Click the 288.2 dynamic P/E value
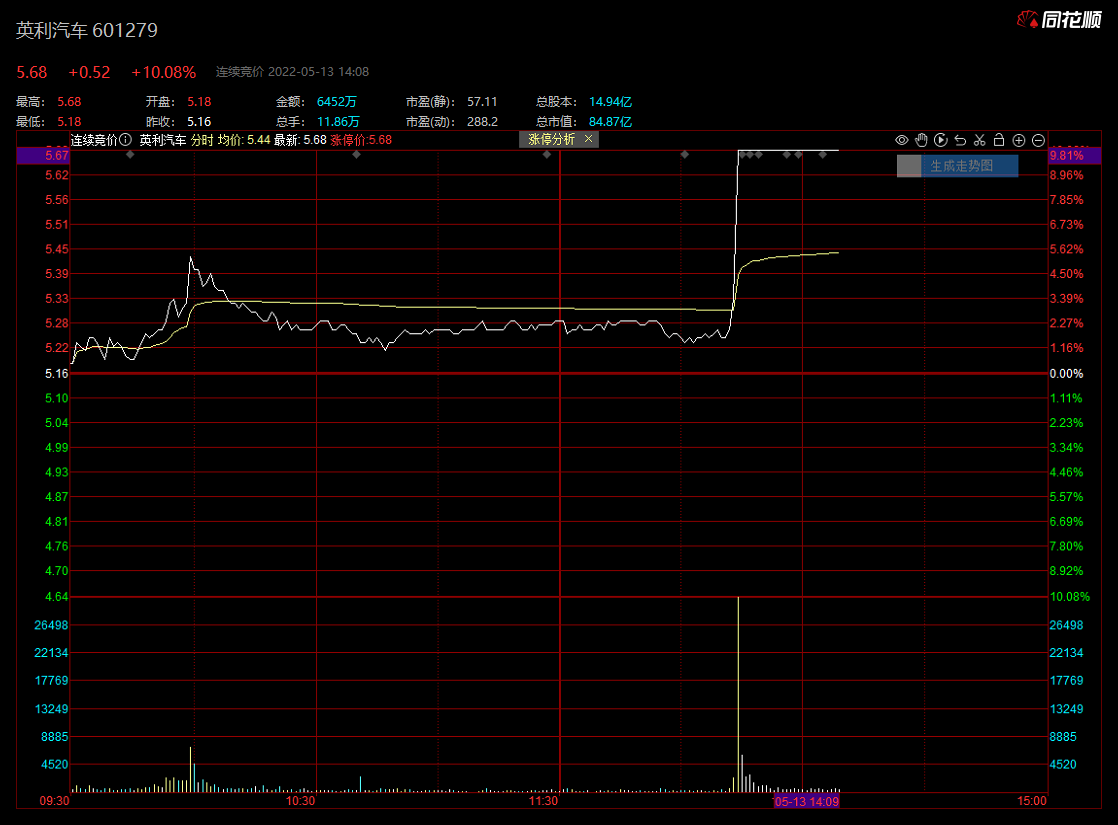Screen dimensions: 1118x825 [482, 122]
